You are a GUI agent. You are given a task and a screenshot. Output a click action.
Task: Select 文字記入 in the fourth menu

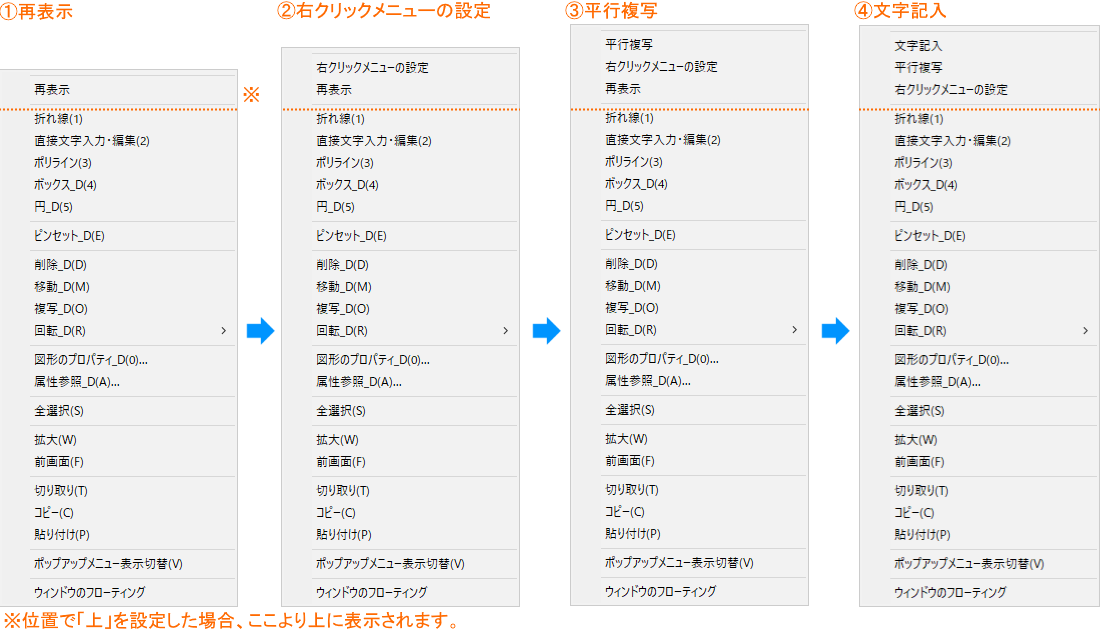pyautogui.click(x=920, y=45)
